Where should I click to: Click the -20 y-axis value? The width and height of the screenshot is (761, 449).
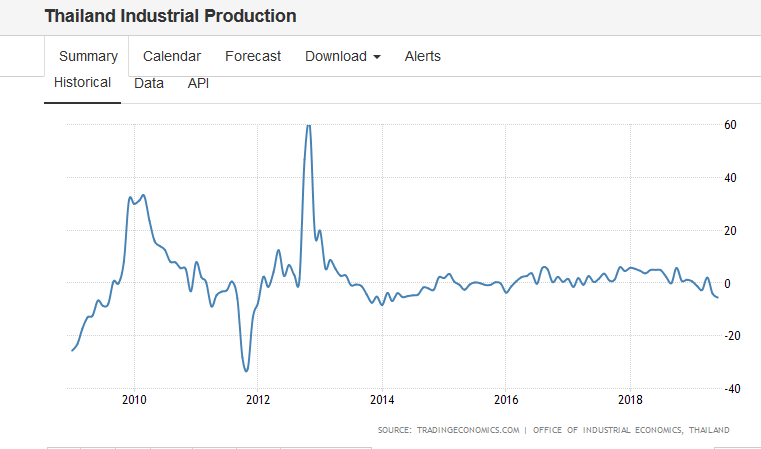[x=732, y=336]
